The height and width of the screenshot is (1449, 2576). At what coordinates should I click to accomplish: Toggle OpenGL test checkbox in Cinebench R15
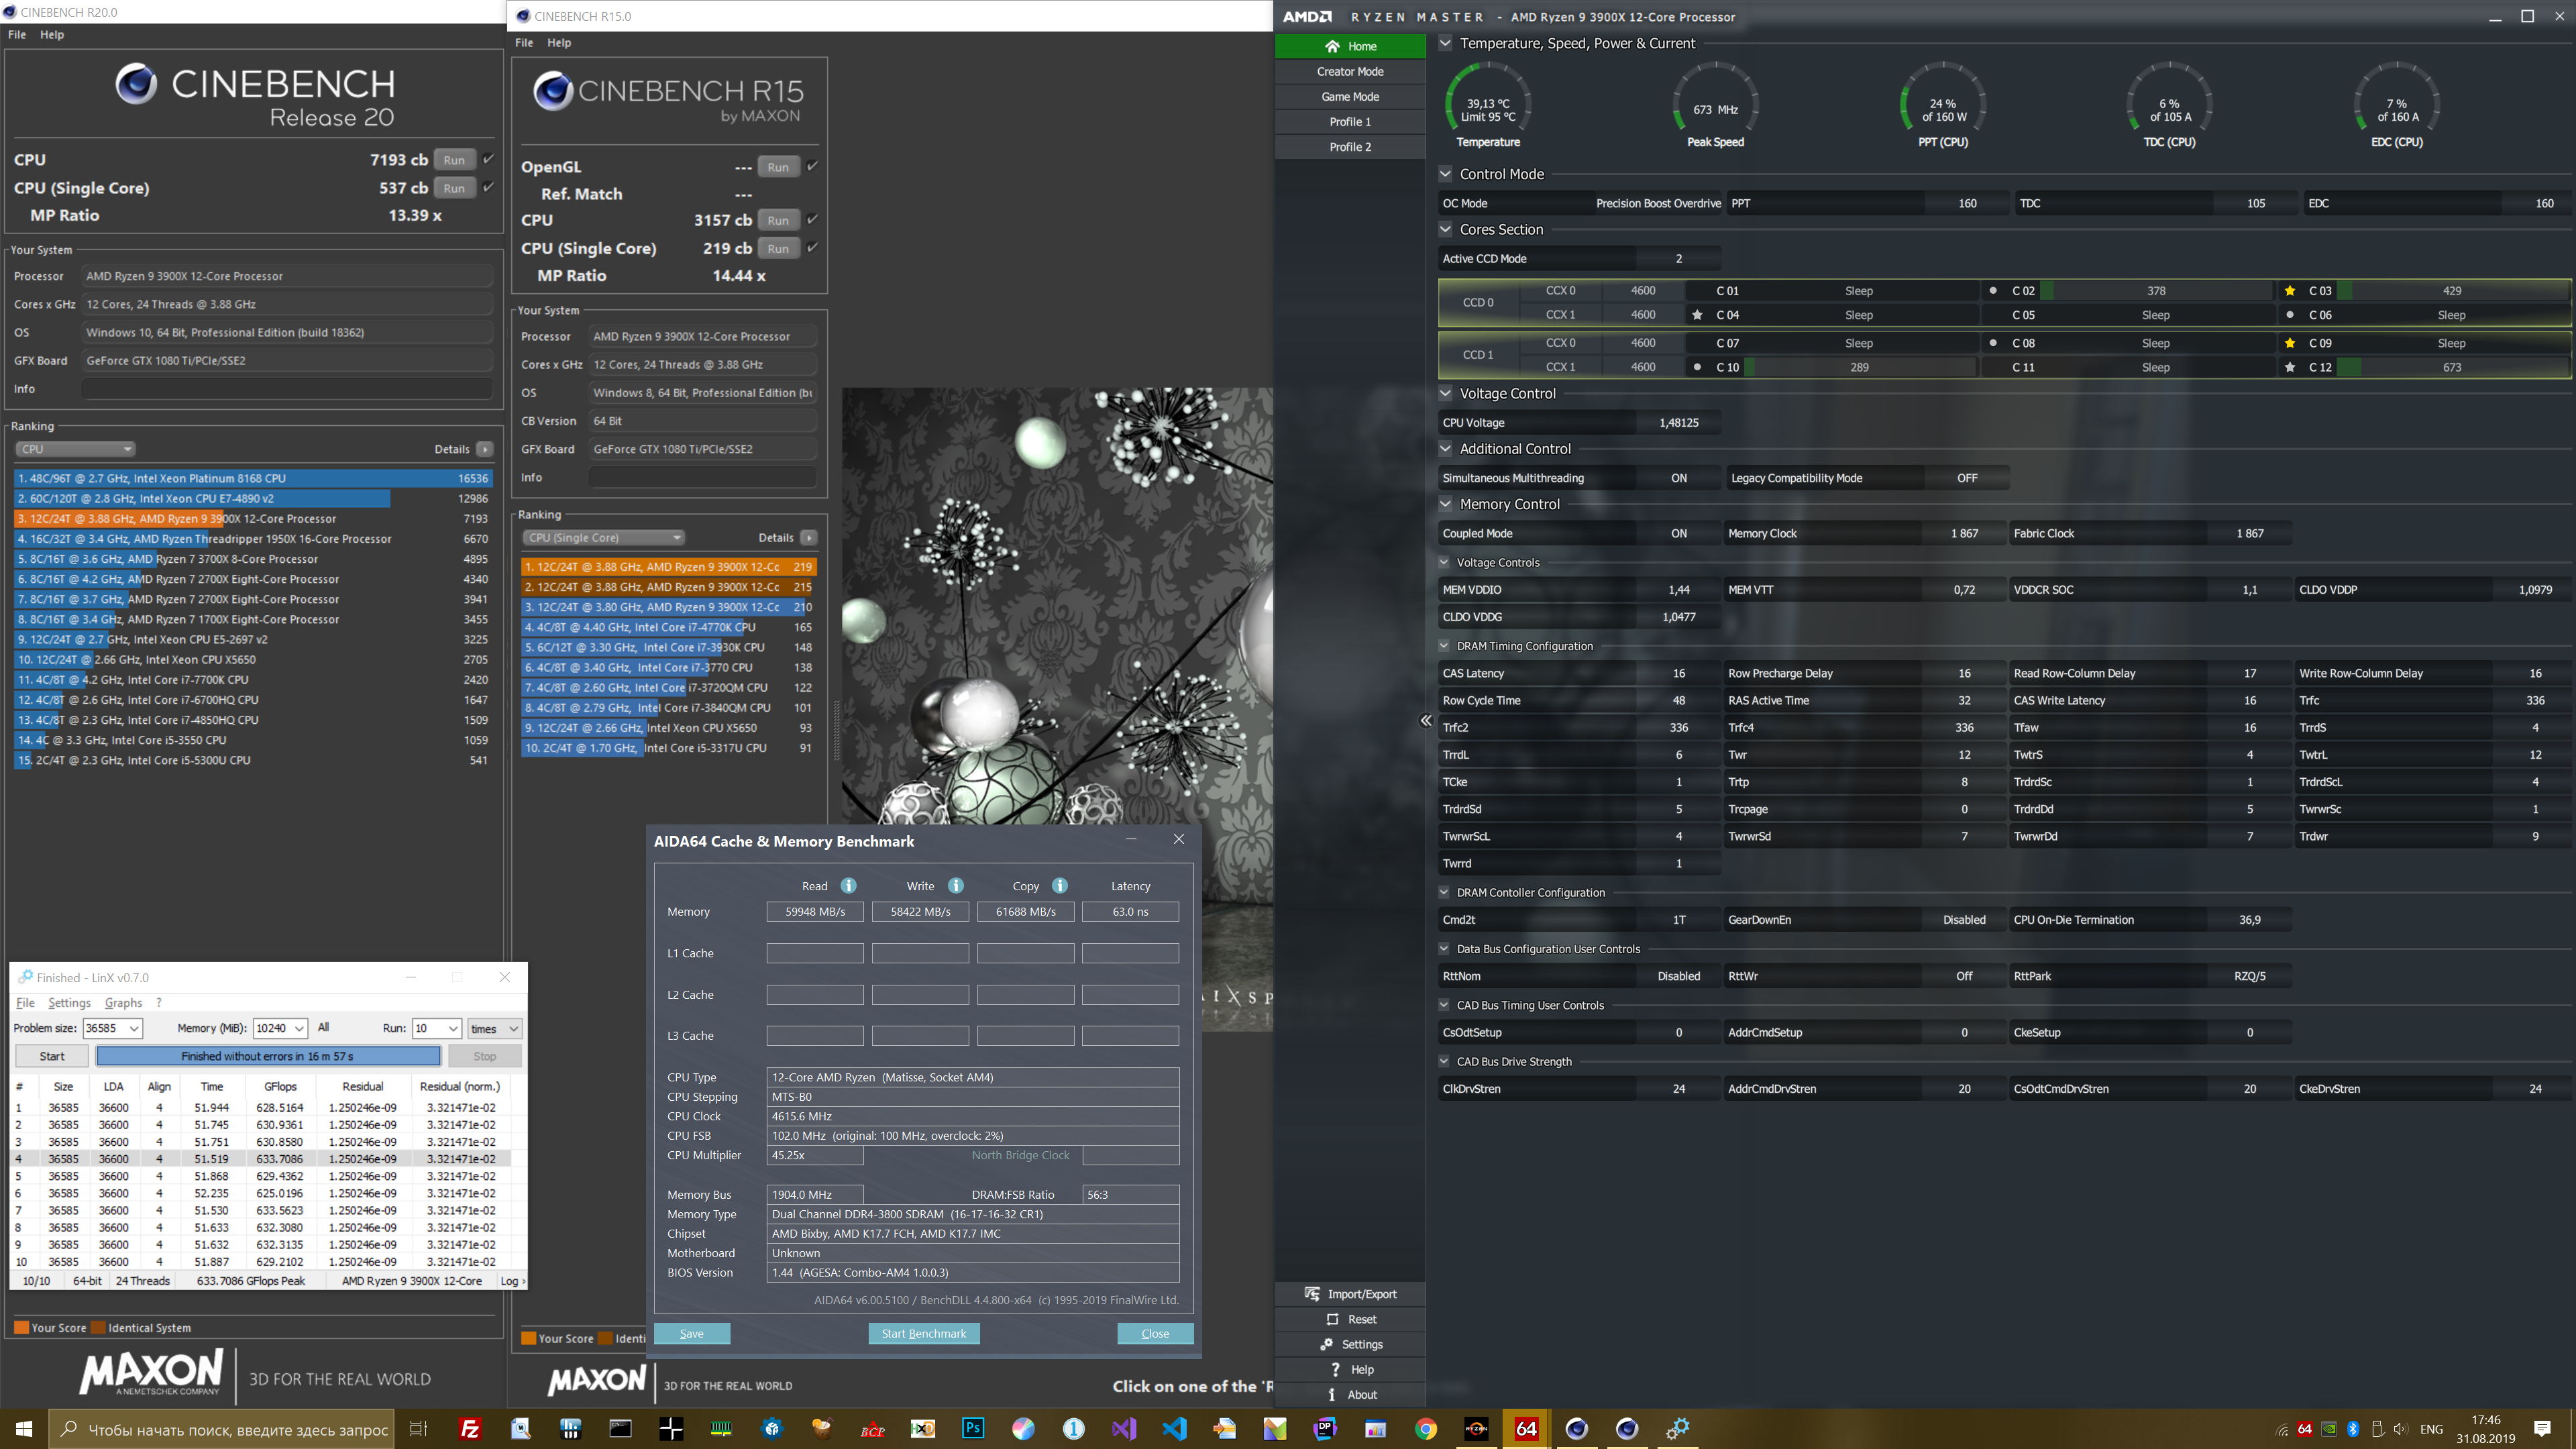click(812, 166)
